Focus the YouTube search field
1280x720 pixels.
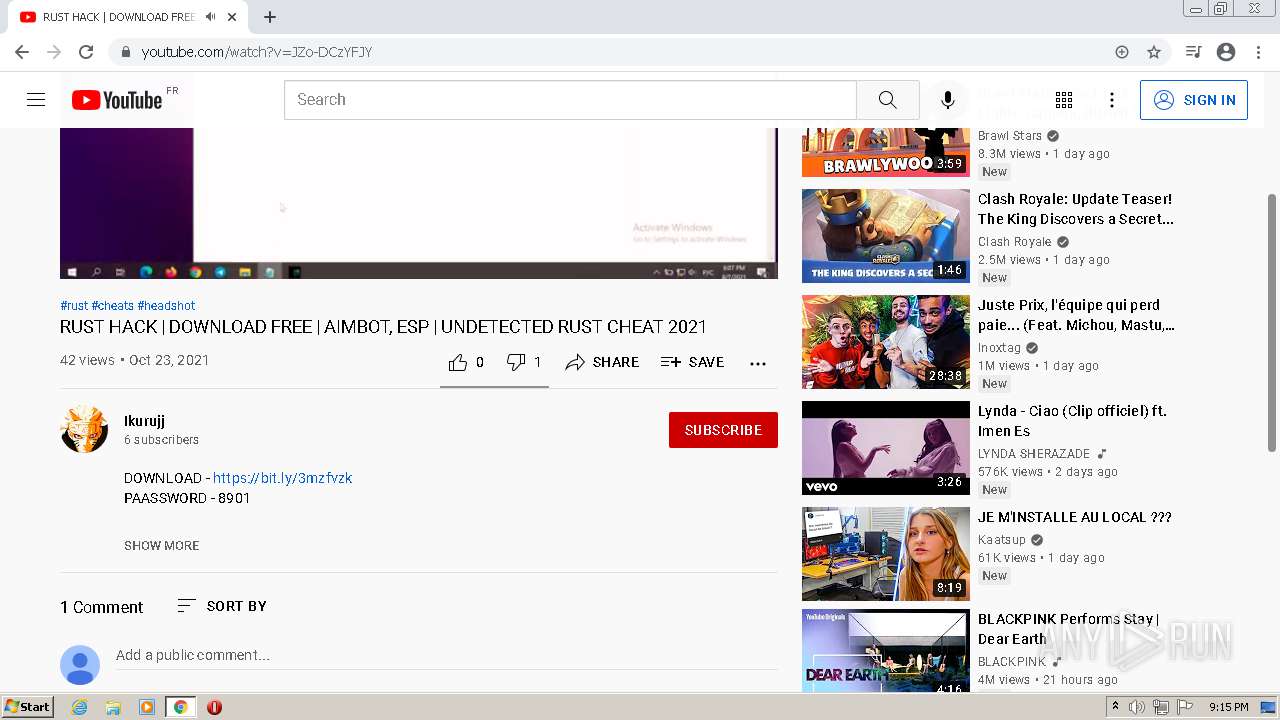coord(570,100)
